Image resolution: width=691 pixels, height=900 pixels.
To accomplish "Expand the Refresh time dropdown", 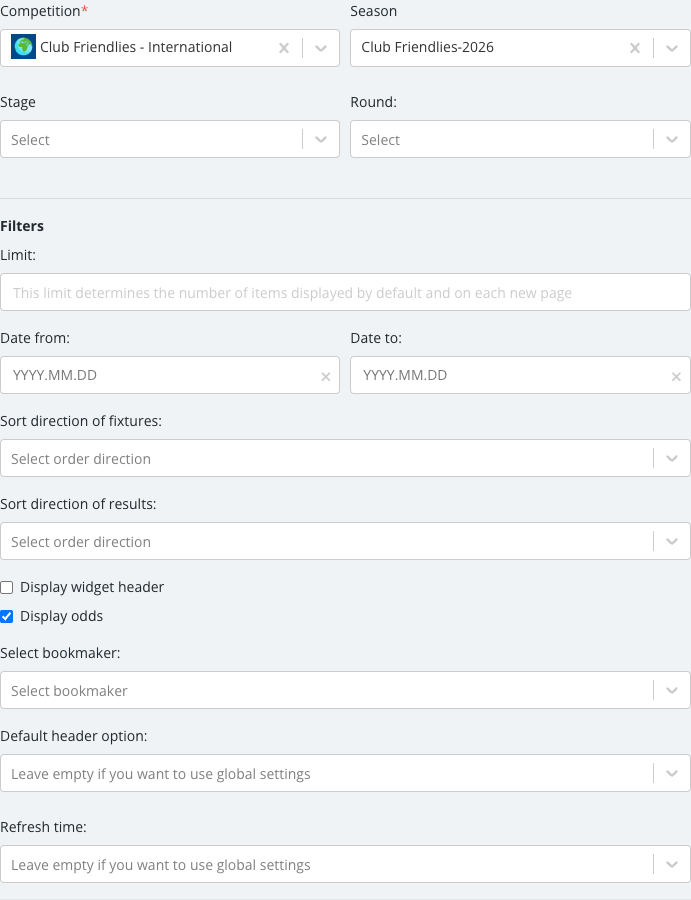I will (345, 864).
